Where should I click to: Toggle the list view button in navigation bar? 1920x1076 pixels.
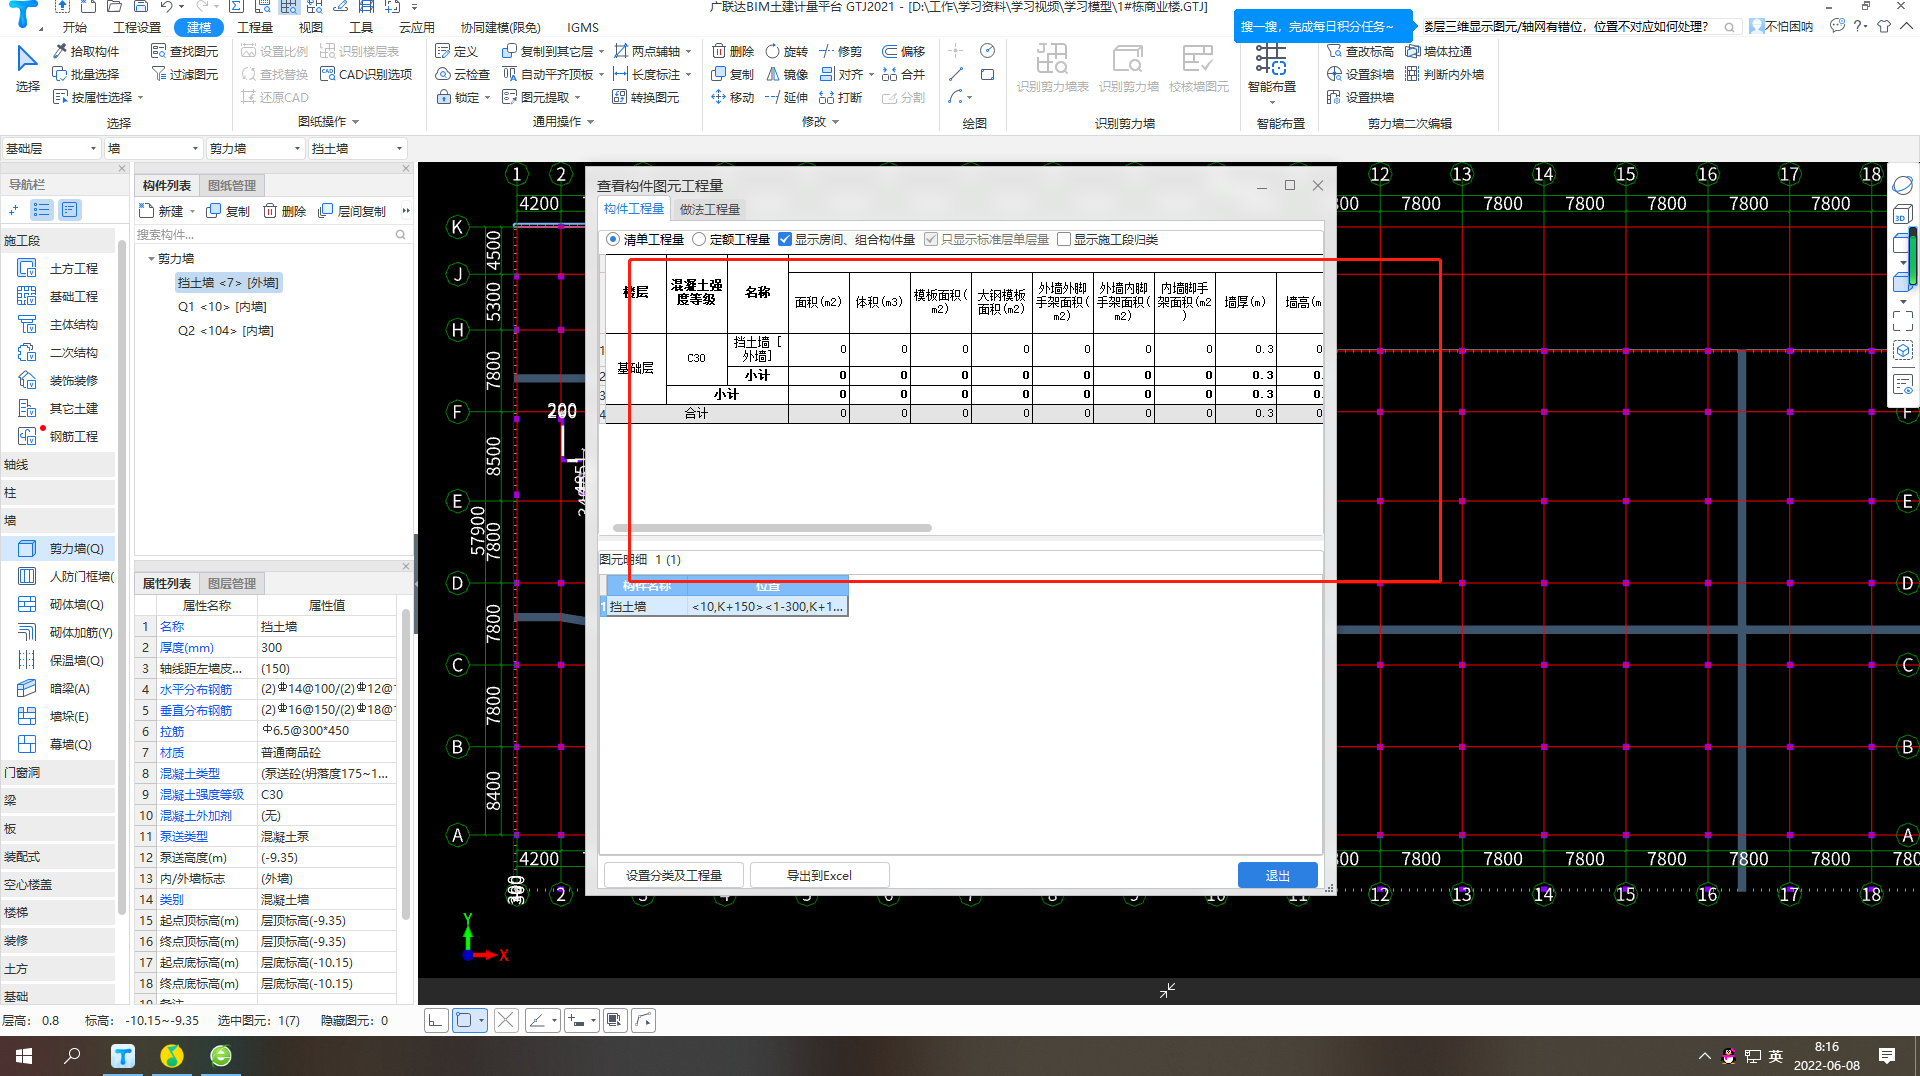pyautogui.click(x=41, y=210)
